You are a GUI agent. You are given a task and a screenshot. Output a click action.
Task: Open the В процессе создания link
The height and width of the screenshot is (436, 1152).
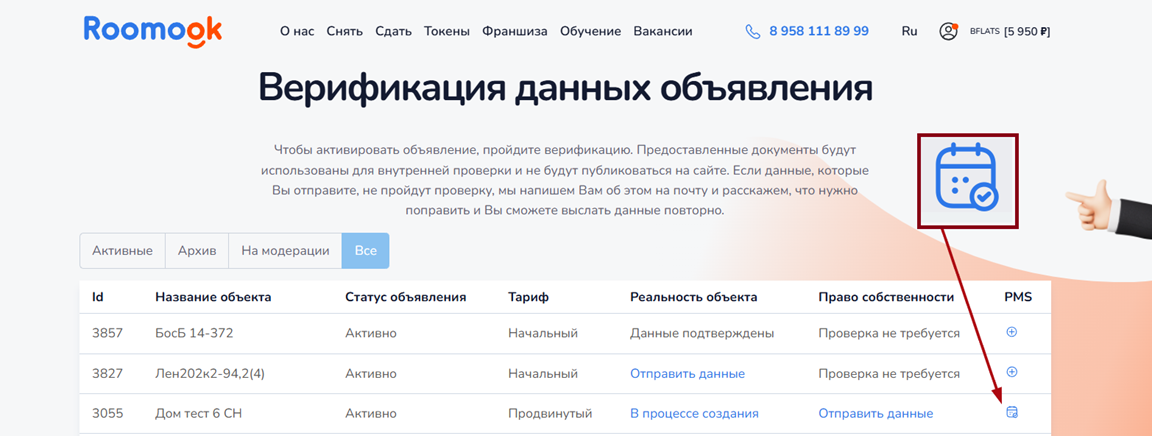pyautogui.click(x=694, y=413)
